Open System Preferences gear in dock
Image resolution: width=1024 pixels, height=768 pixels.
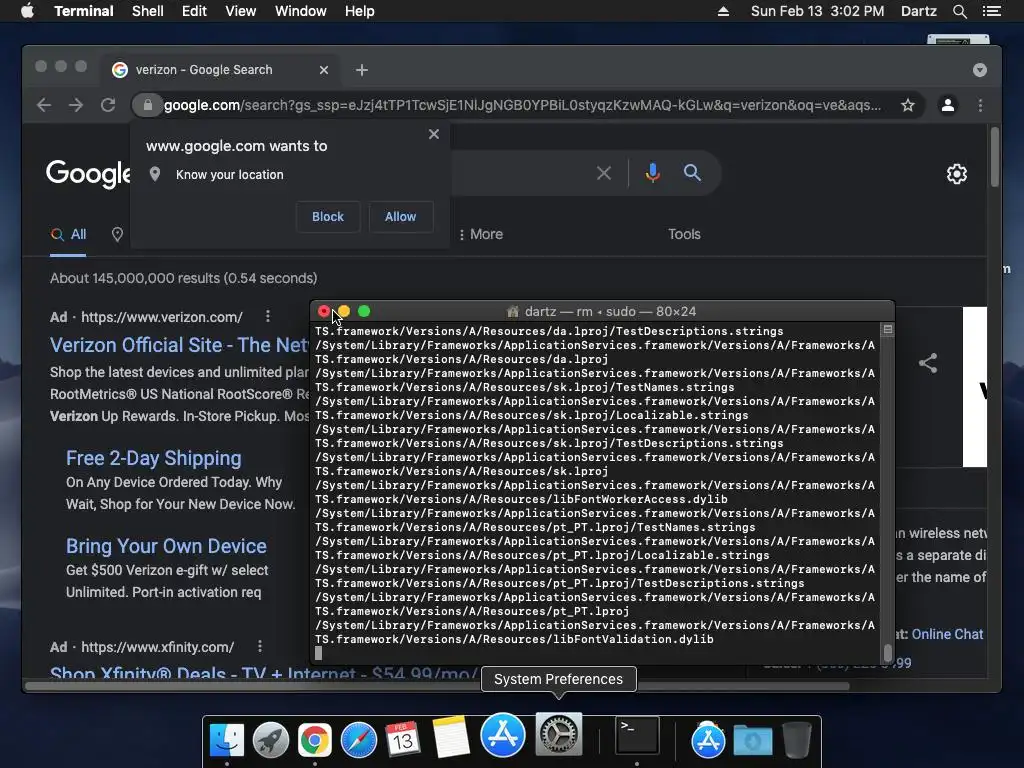point(558,735)
